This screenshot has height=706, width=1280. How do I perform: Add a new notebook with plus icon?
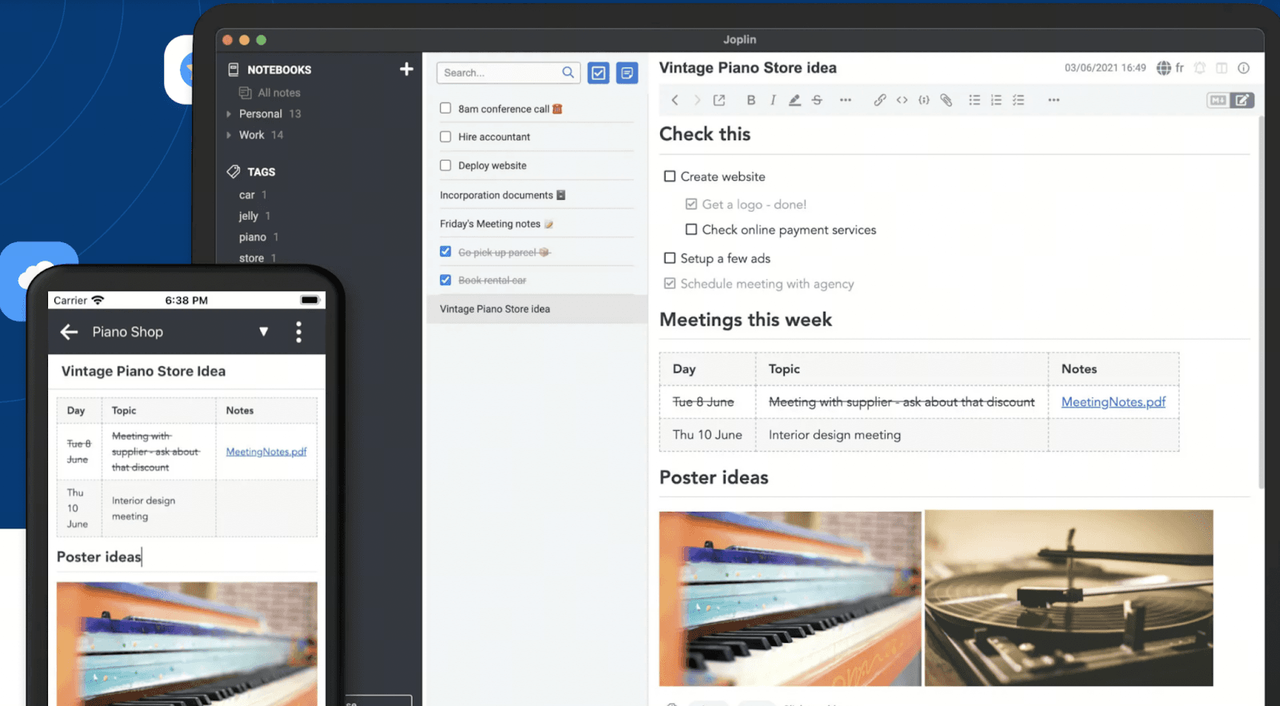(x=406, y=69)
